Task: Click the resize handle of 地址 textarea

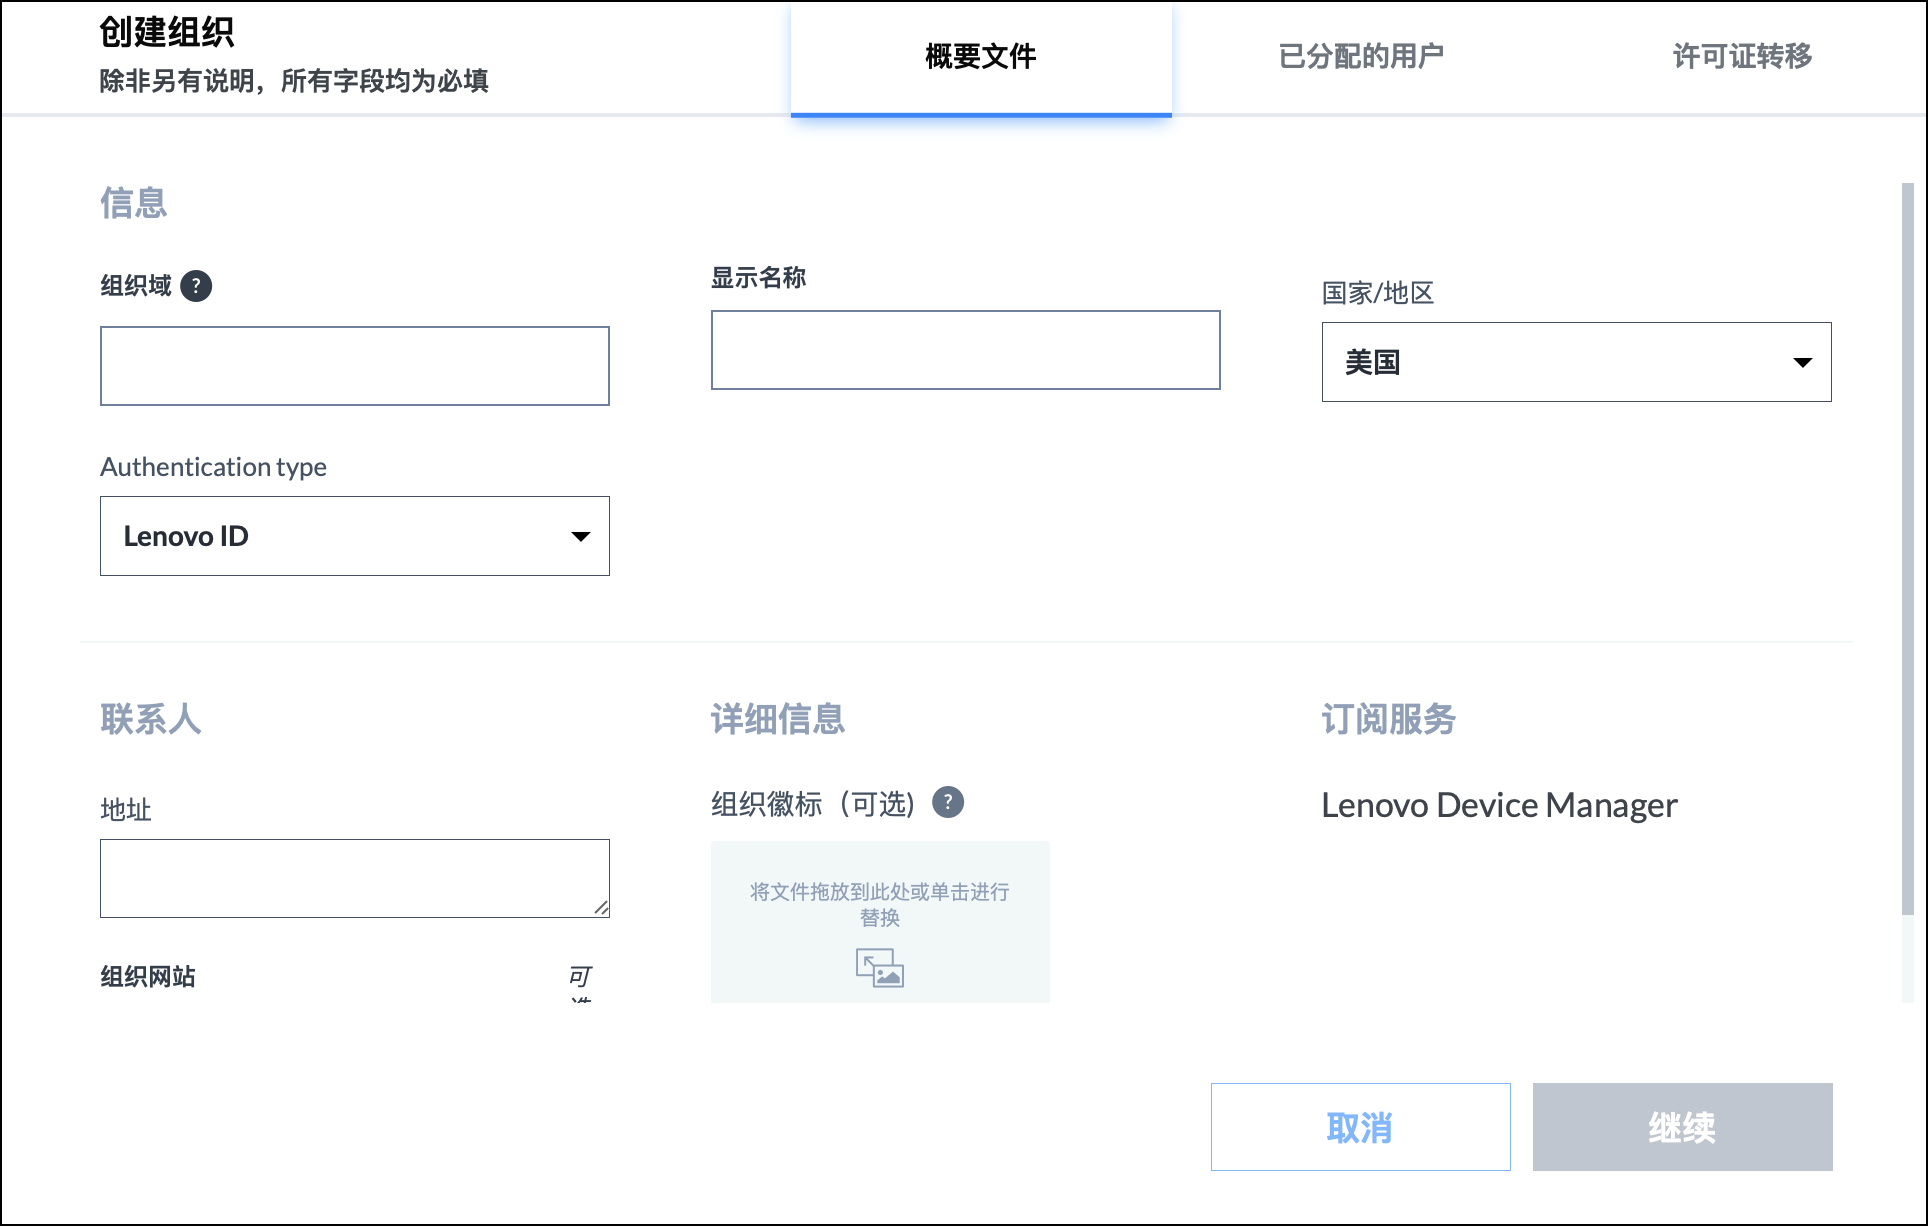Action: tap(600, 907)
